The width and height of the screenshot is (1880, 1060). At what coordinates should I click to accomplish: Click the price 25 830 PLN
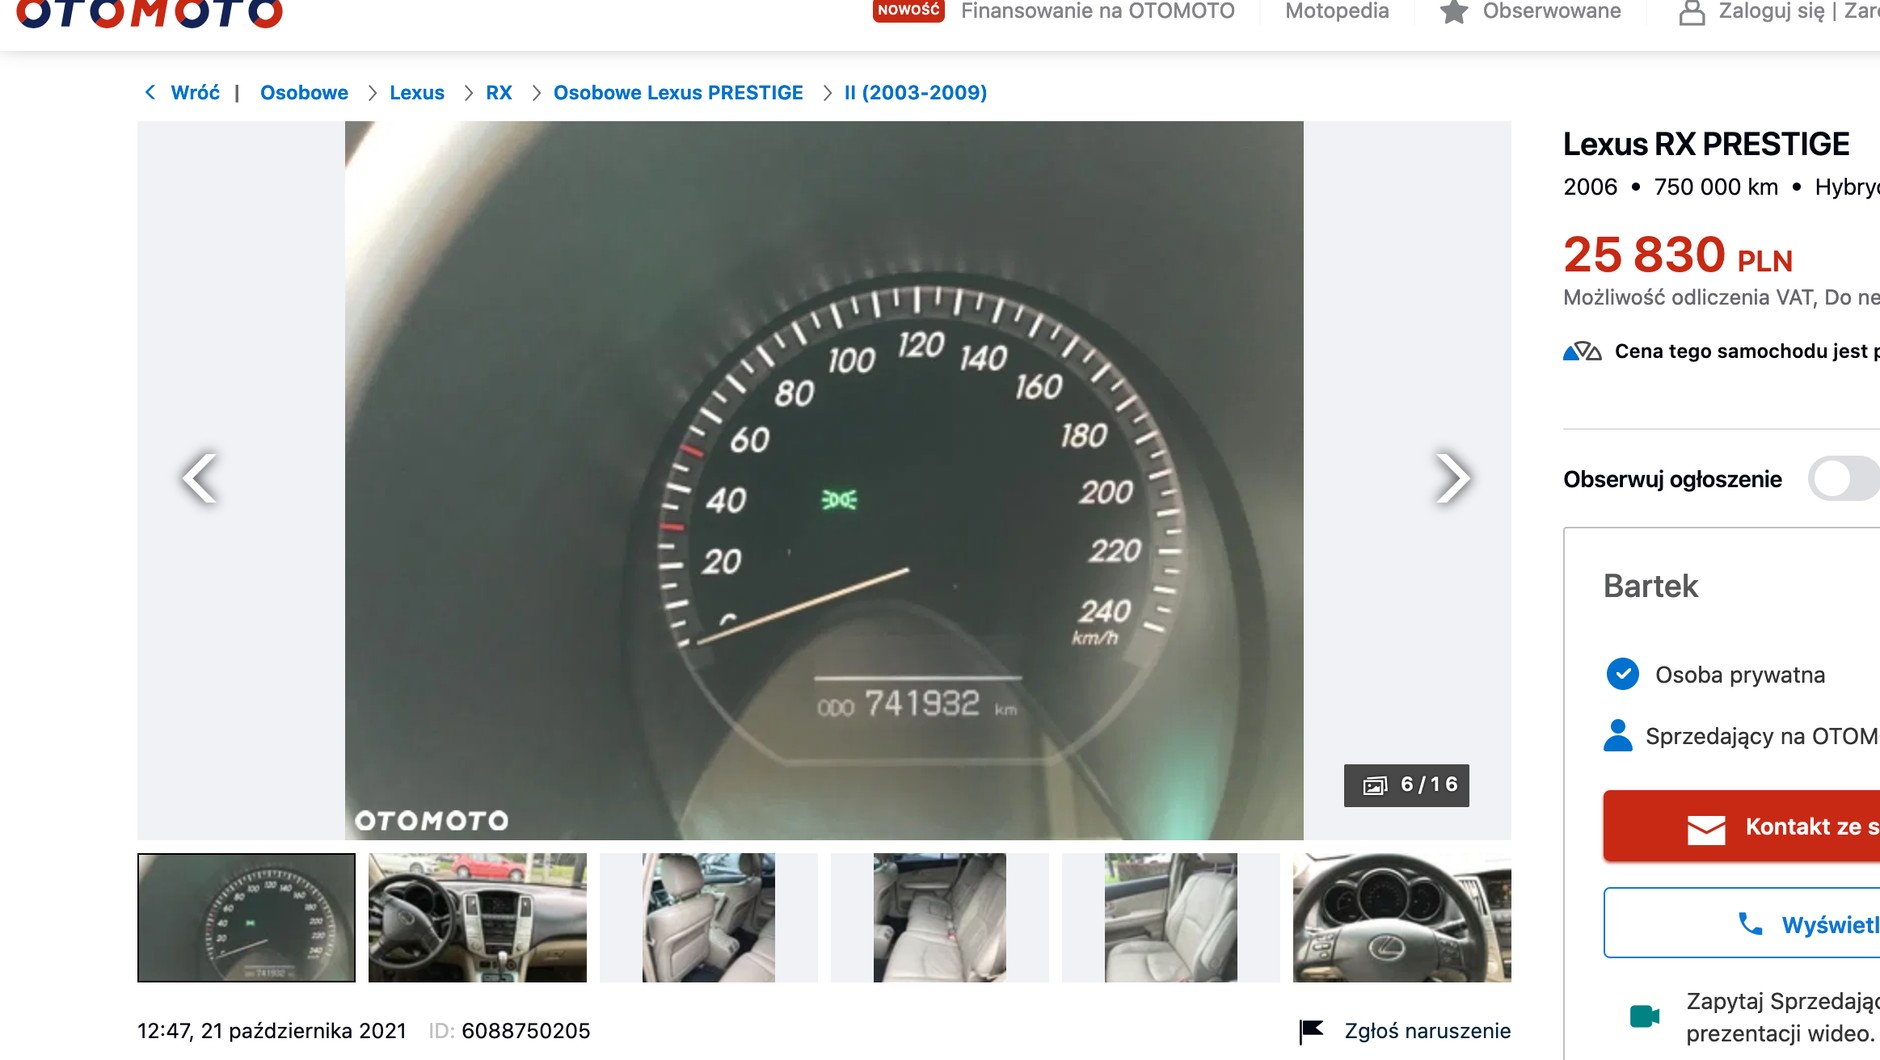click(1678, 254)
